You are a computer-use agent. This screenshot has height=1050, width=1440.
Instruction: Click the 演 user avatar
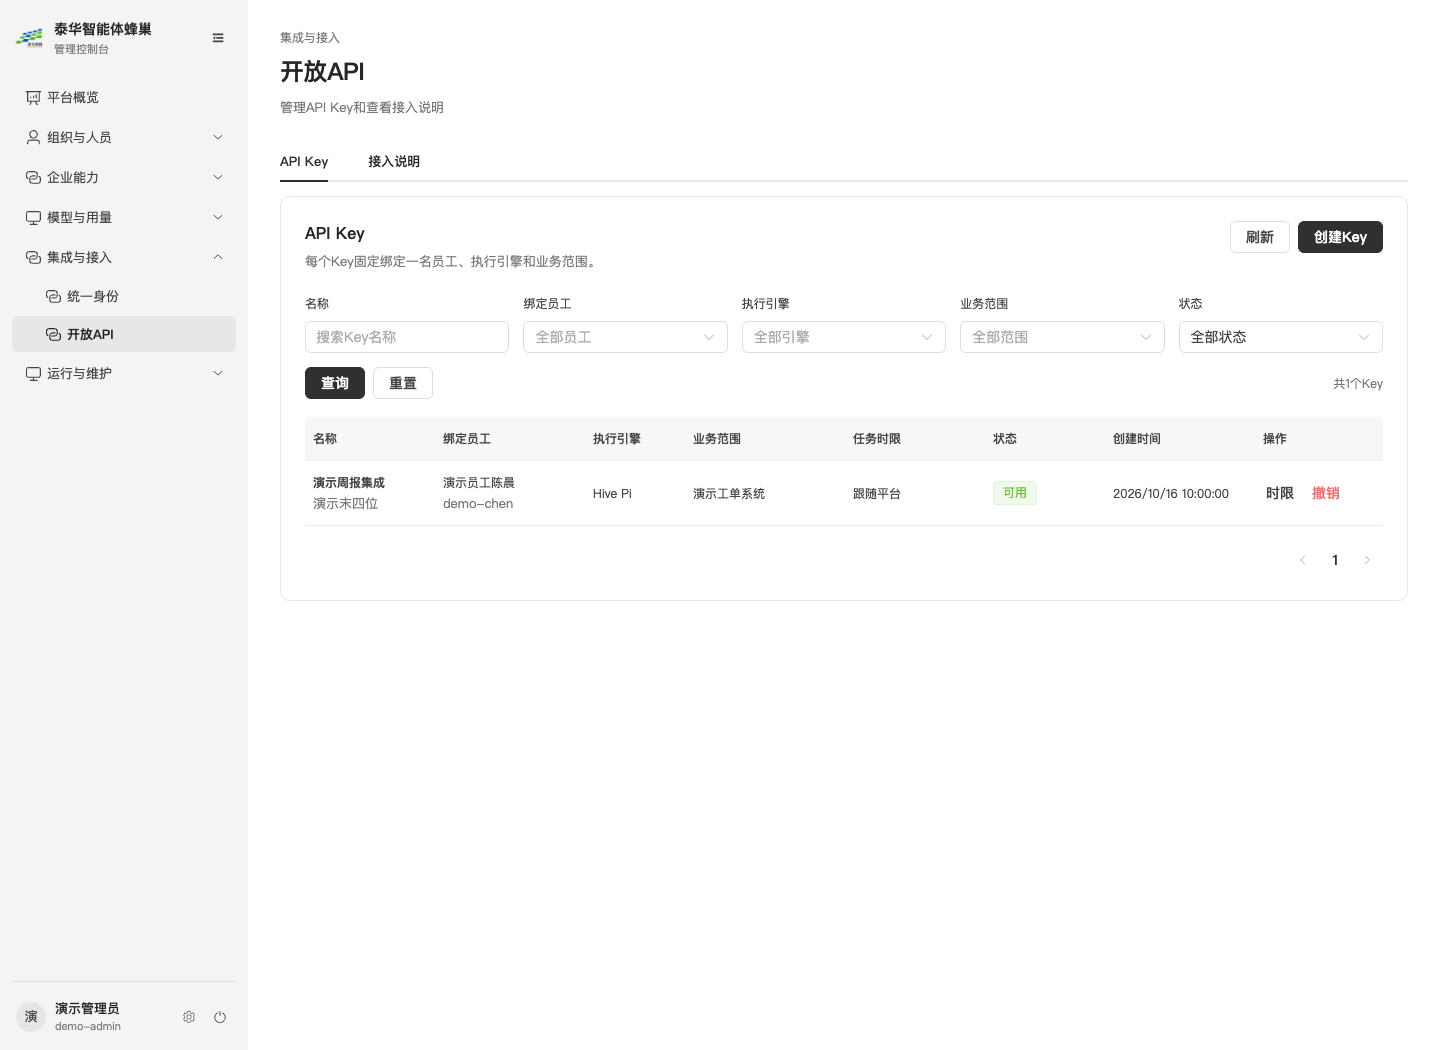tap(31, 1017)
